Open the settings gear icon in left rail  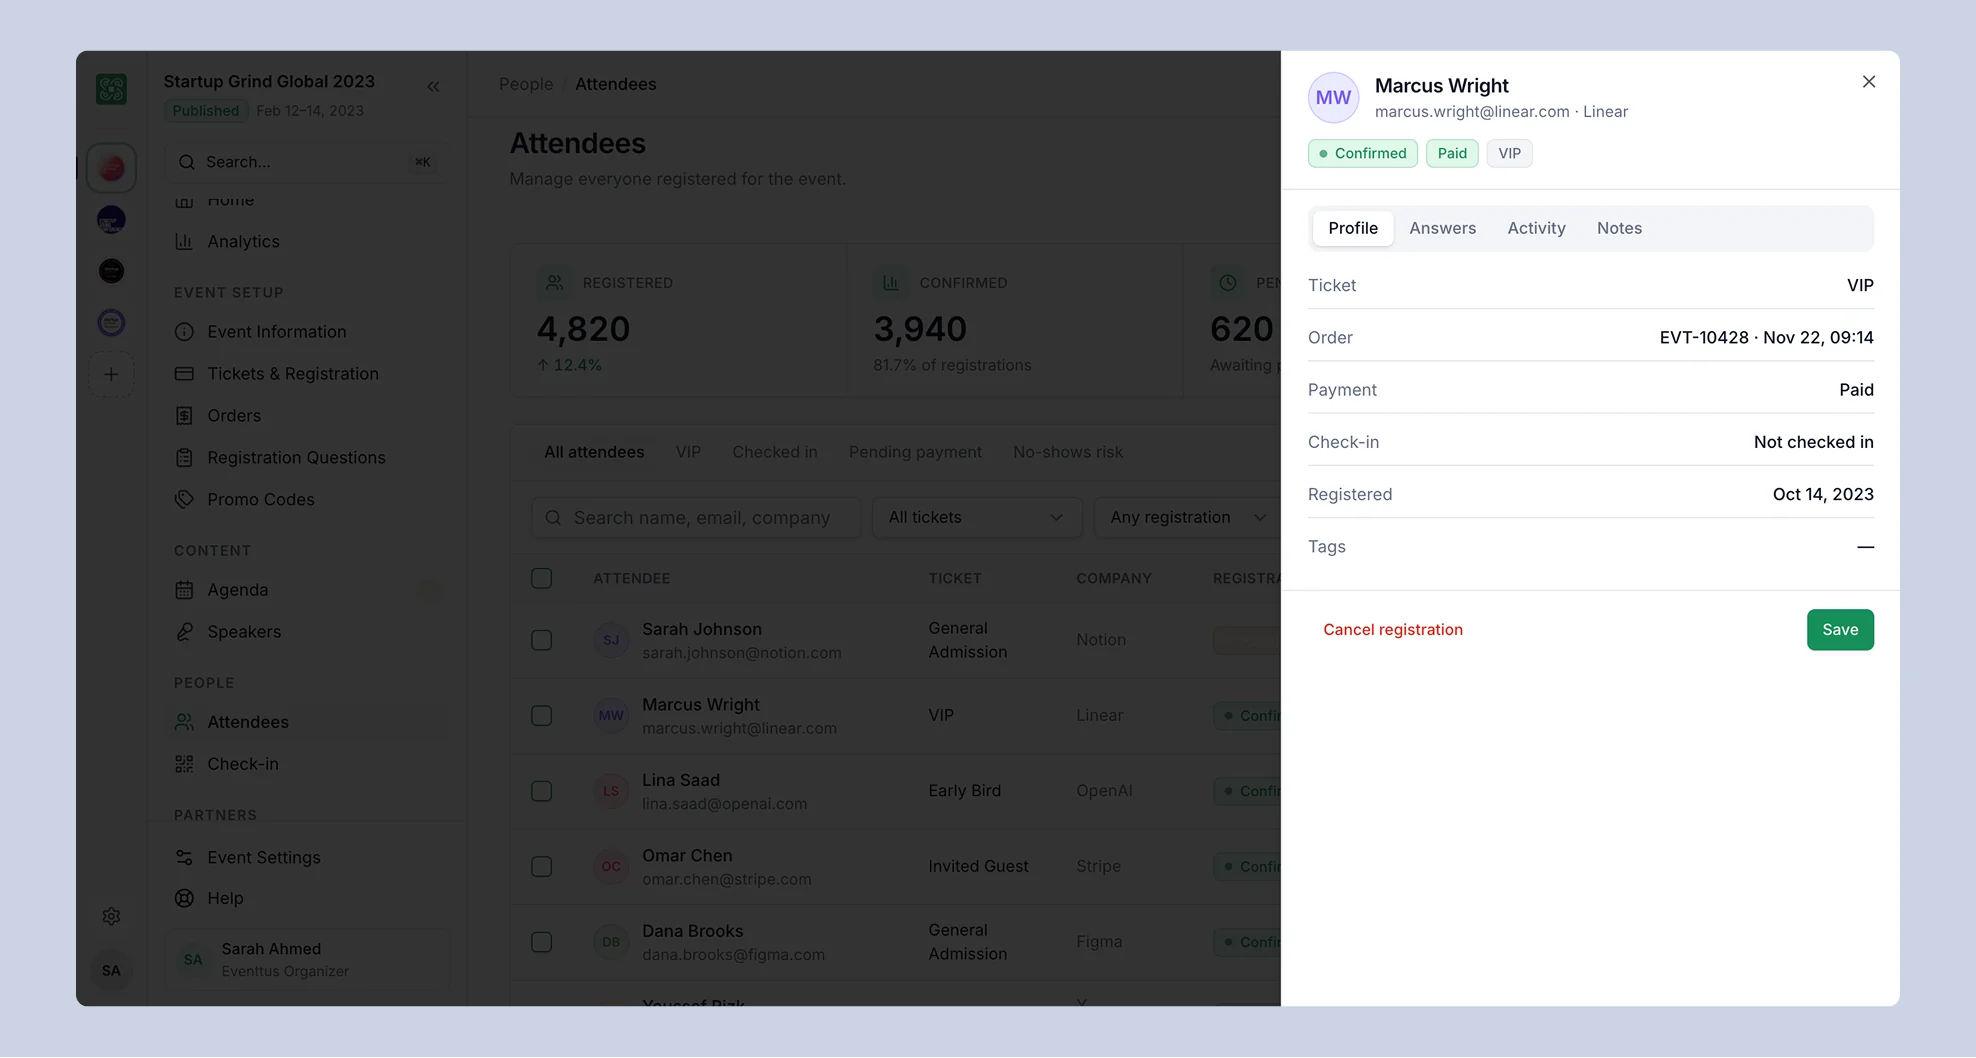tap(111, 916)
